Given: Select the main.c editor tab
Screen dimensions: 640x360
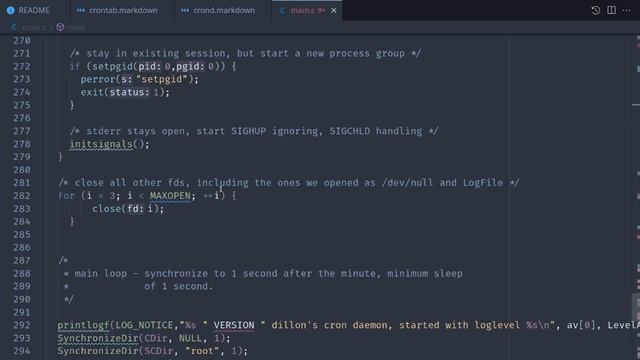Looking at the screenshot, I should tap(307, 10).
